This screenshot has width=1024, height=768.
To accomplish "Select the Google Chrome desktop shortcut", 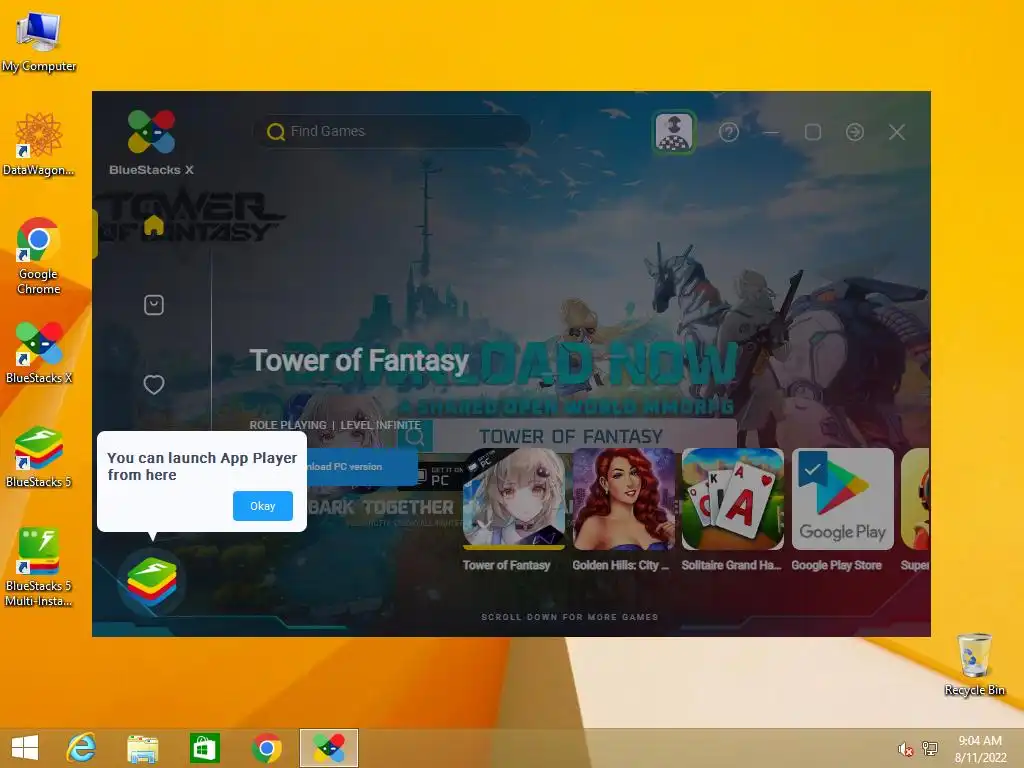I will [38, 256].
